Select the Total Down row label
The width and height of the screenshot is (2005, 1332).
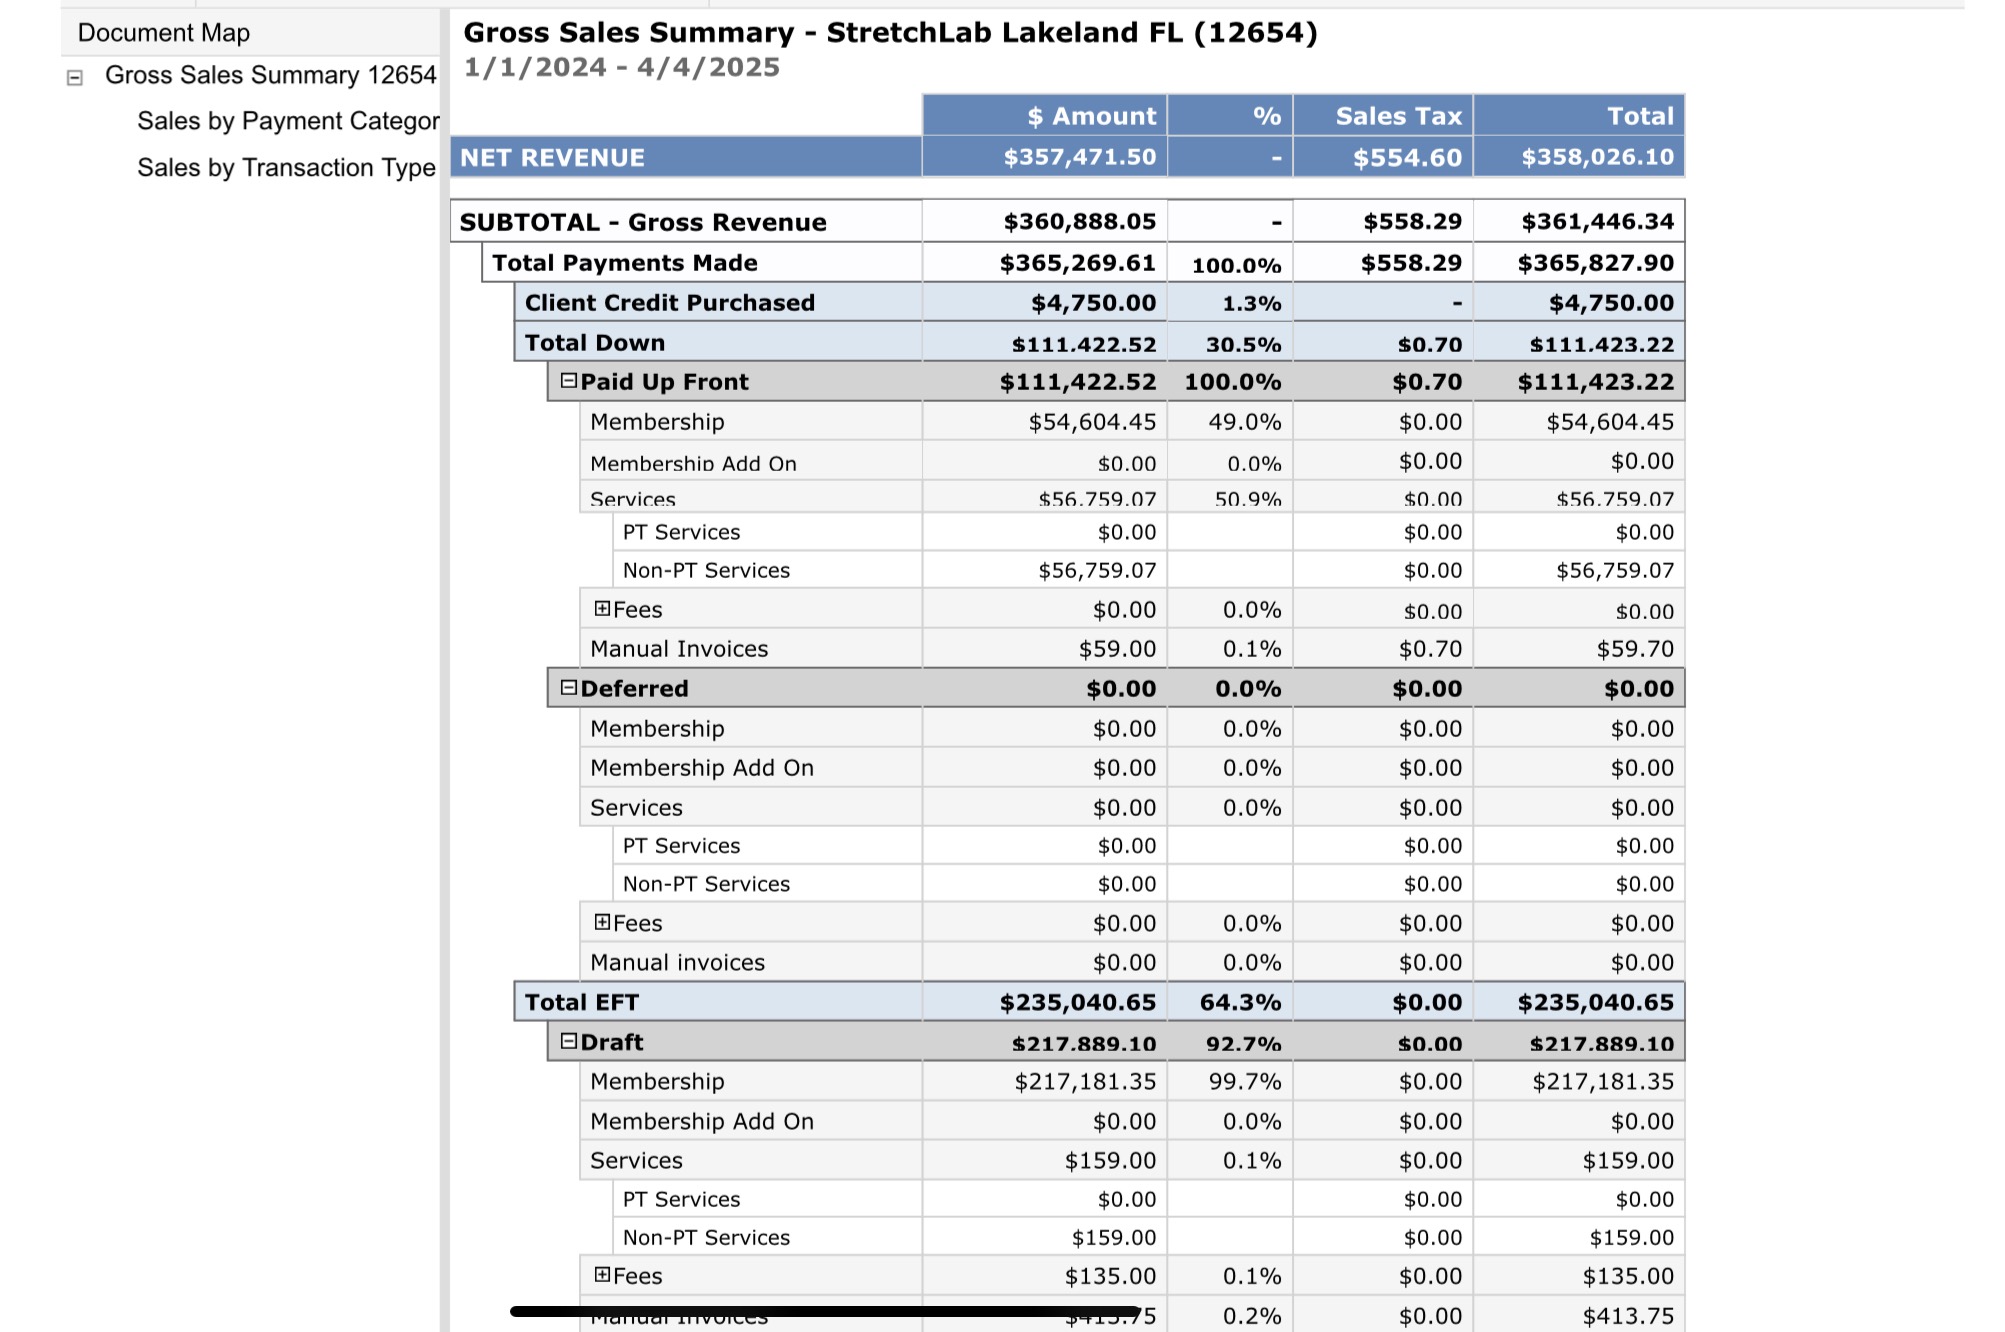[x=595, y=343]
